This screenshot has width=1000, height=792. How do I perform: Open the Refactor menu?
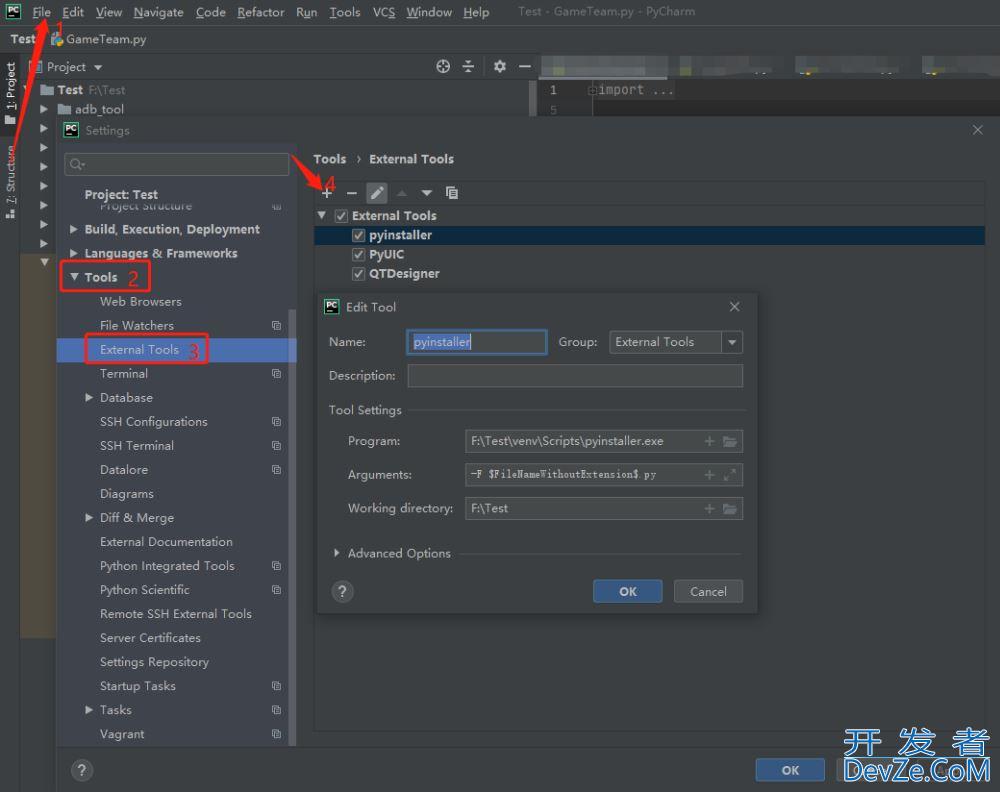click(x=260, y=12)
